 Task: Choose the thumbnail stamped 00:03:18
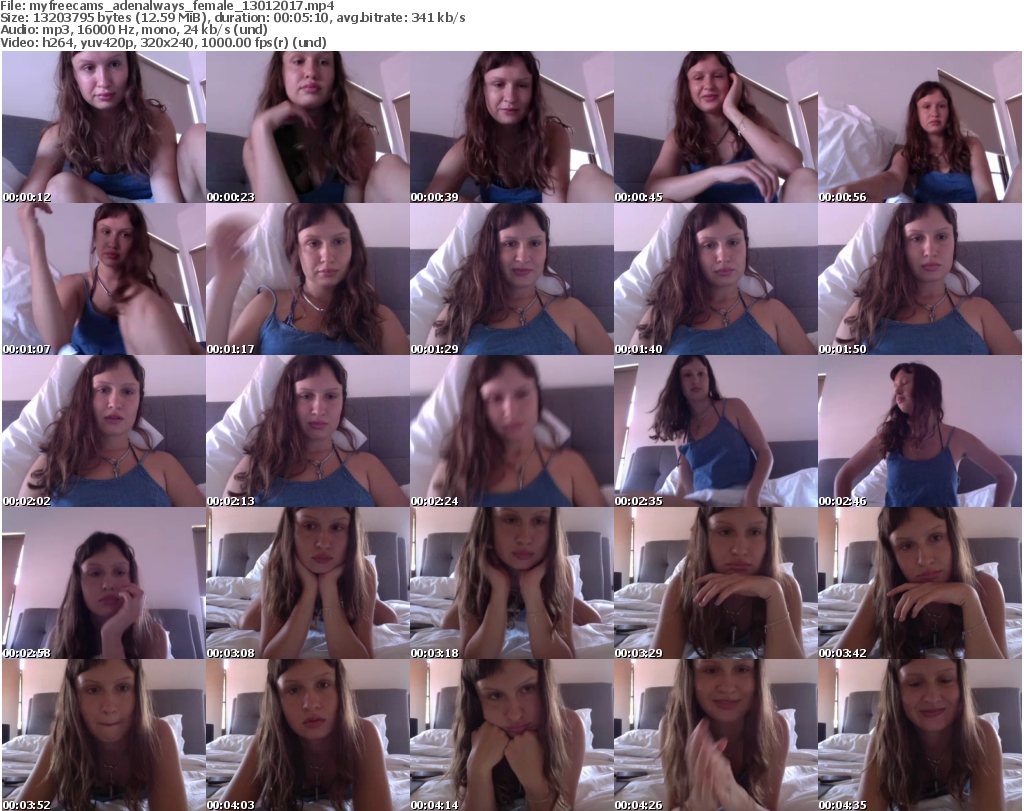pos(511,583)
